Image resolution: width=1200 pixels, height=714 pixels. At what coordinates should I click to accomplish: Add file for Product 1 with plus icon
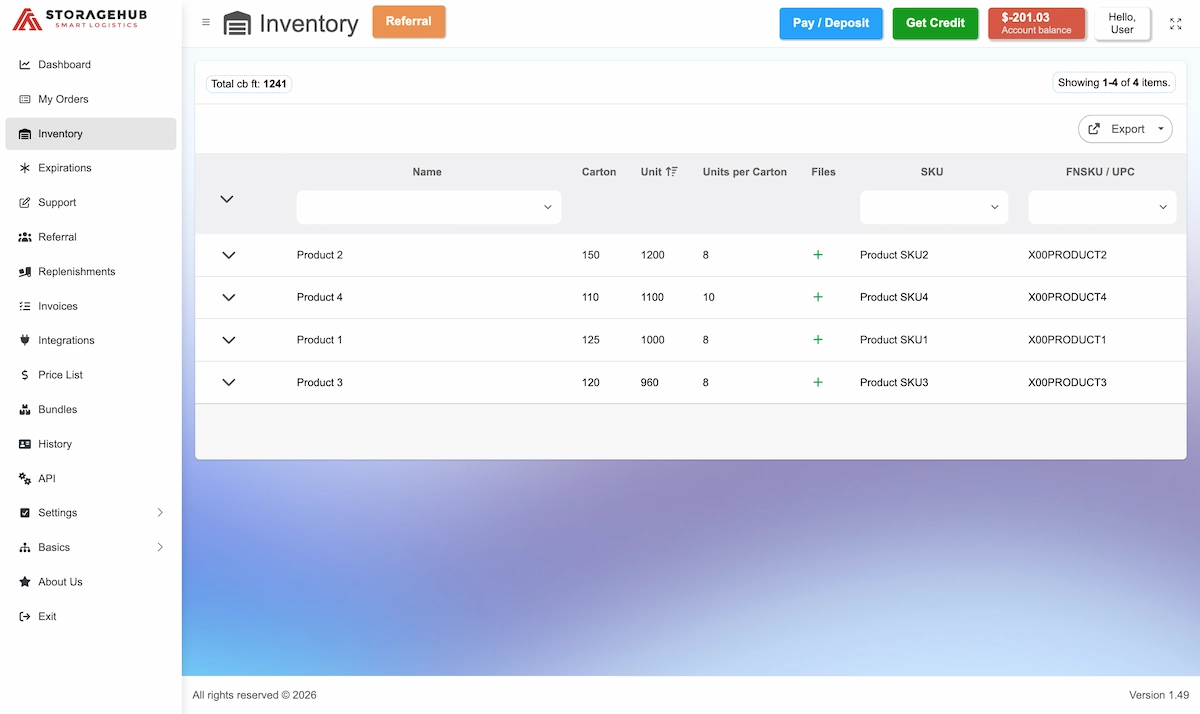tap(818, 340)
